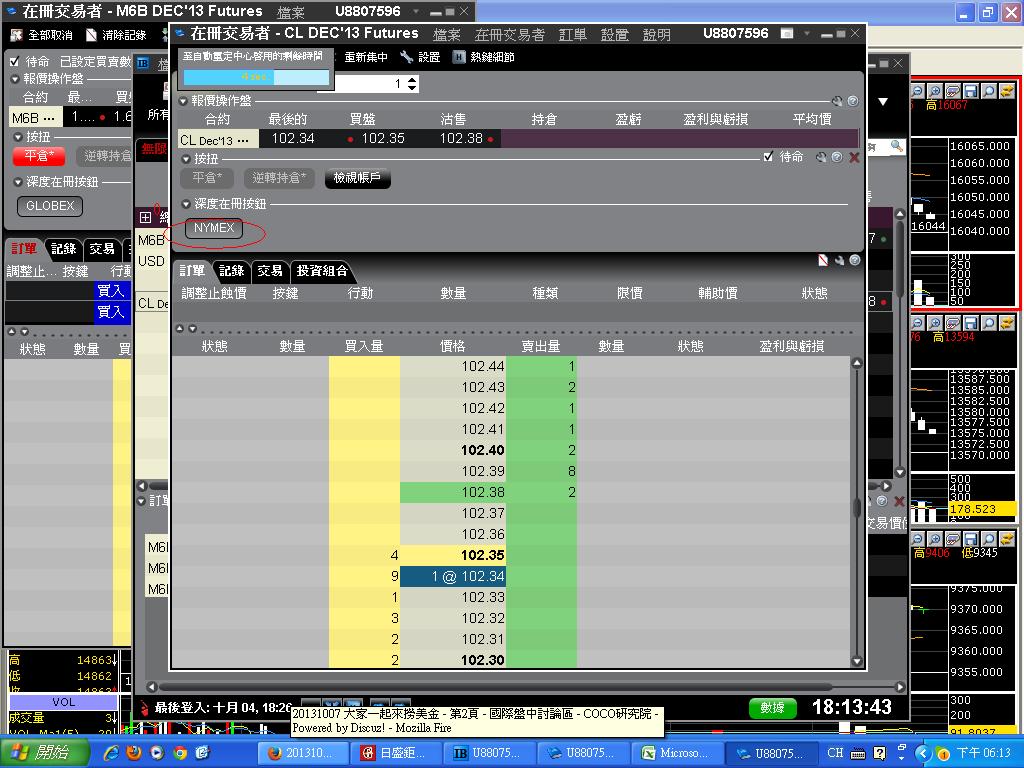Click the 逆轉持倉* button in CL window
This screenshot has width=1024, height=768.
pos(279,178)
